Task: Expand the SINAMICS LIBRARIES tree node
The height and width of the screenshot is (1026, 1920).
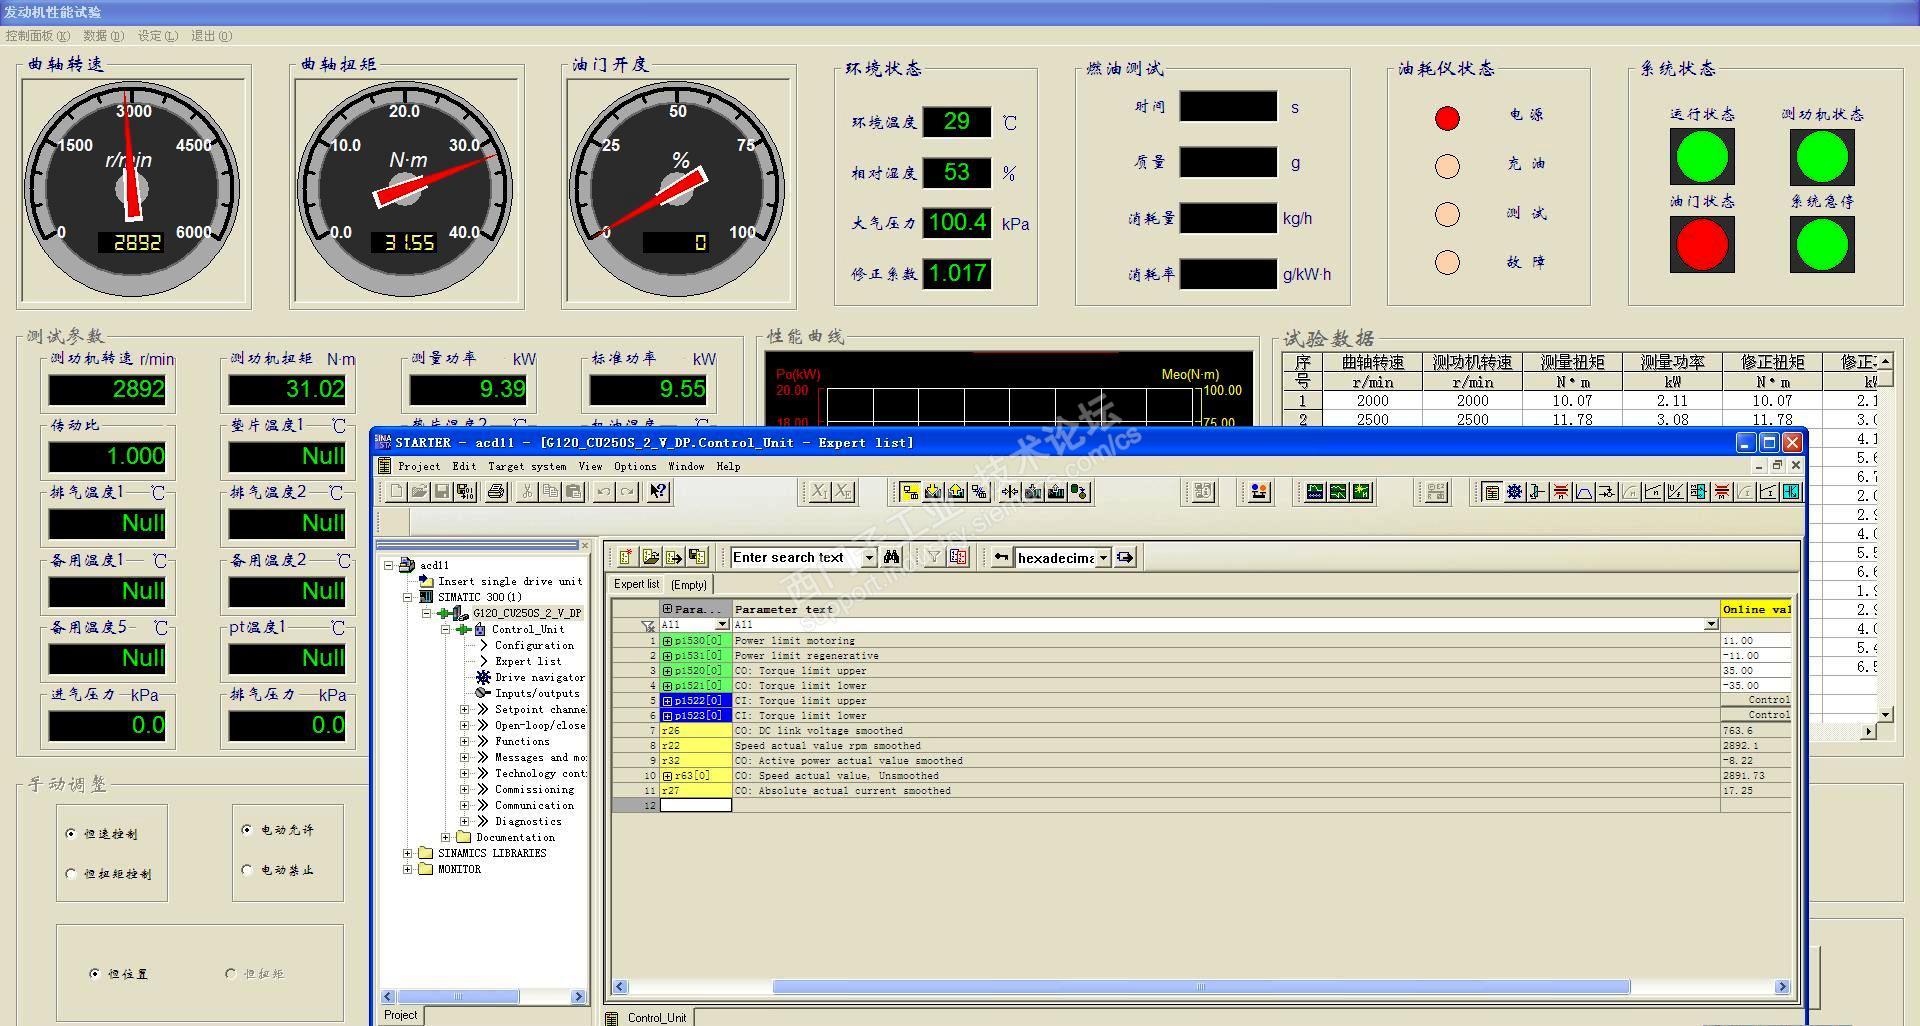Action: point(408,854)
